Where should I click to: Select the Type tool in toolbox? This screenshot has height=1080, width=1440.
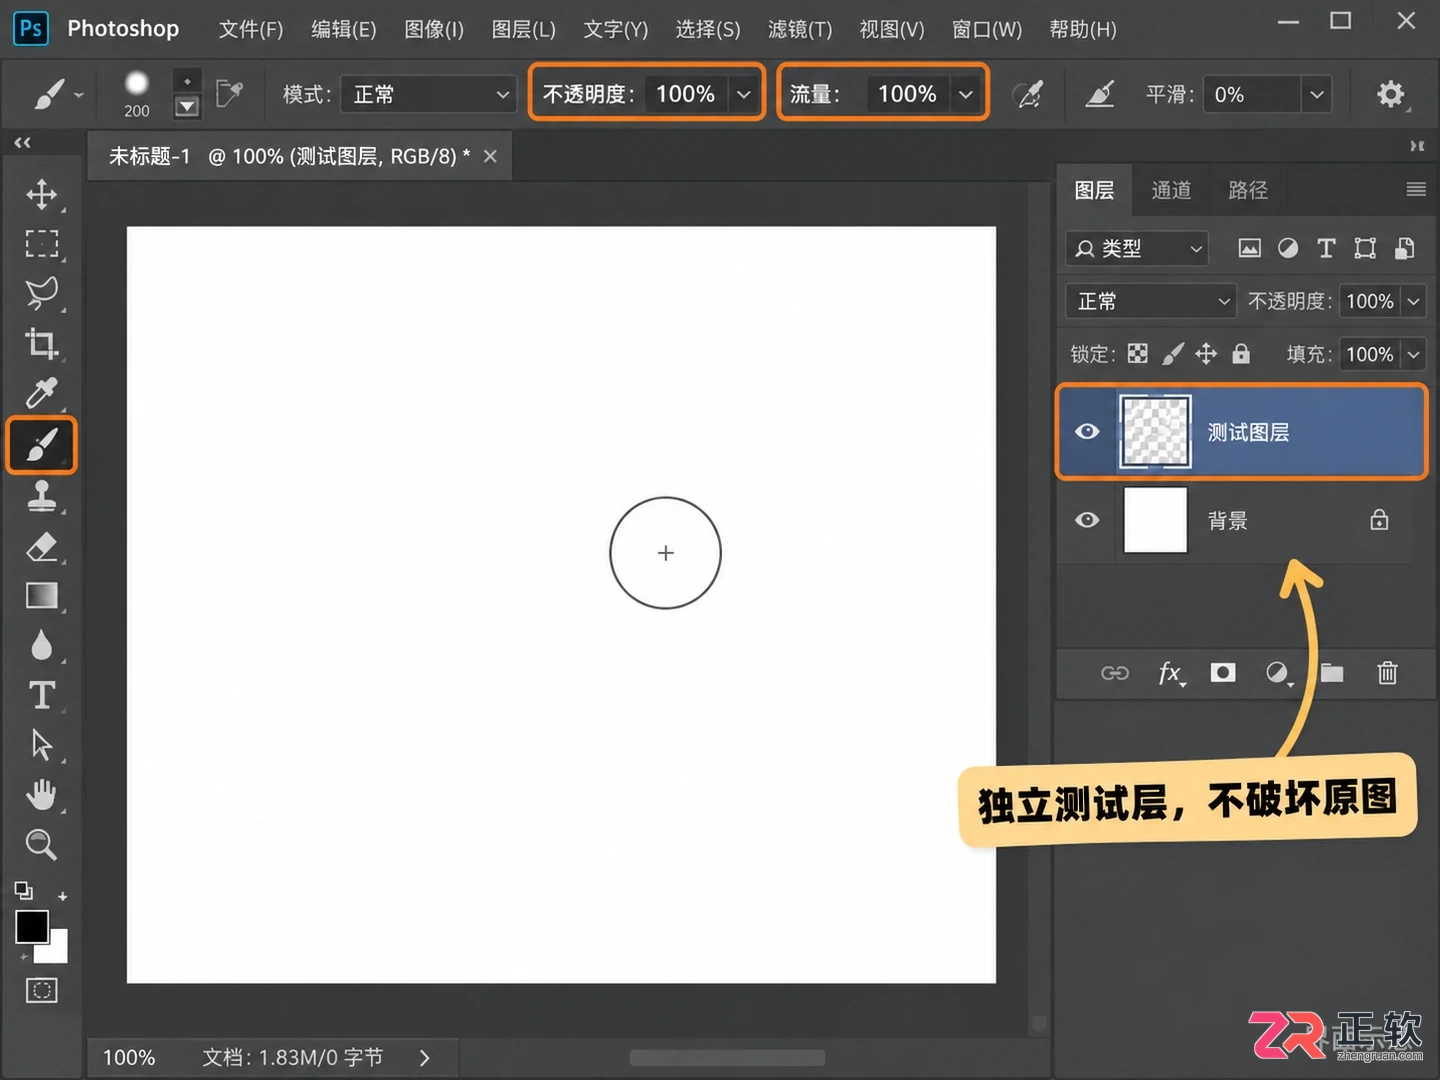click(x=41, y=695)
